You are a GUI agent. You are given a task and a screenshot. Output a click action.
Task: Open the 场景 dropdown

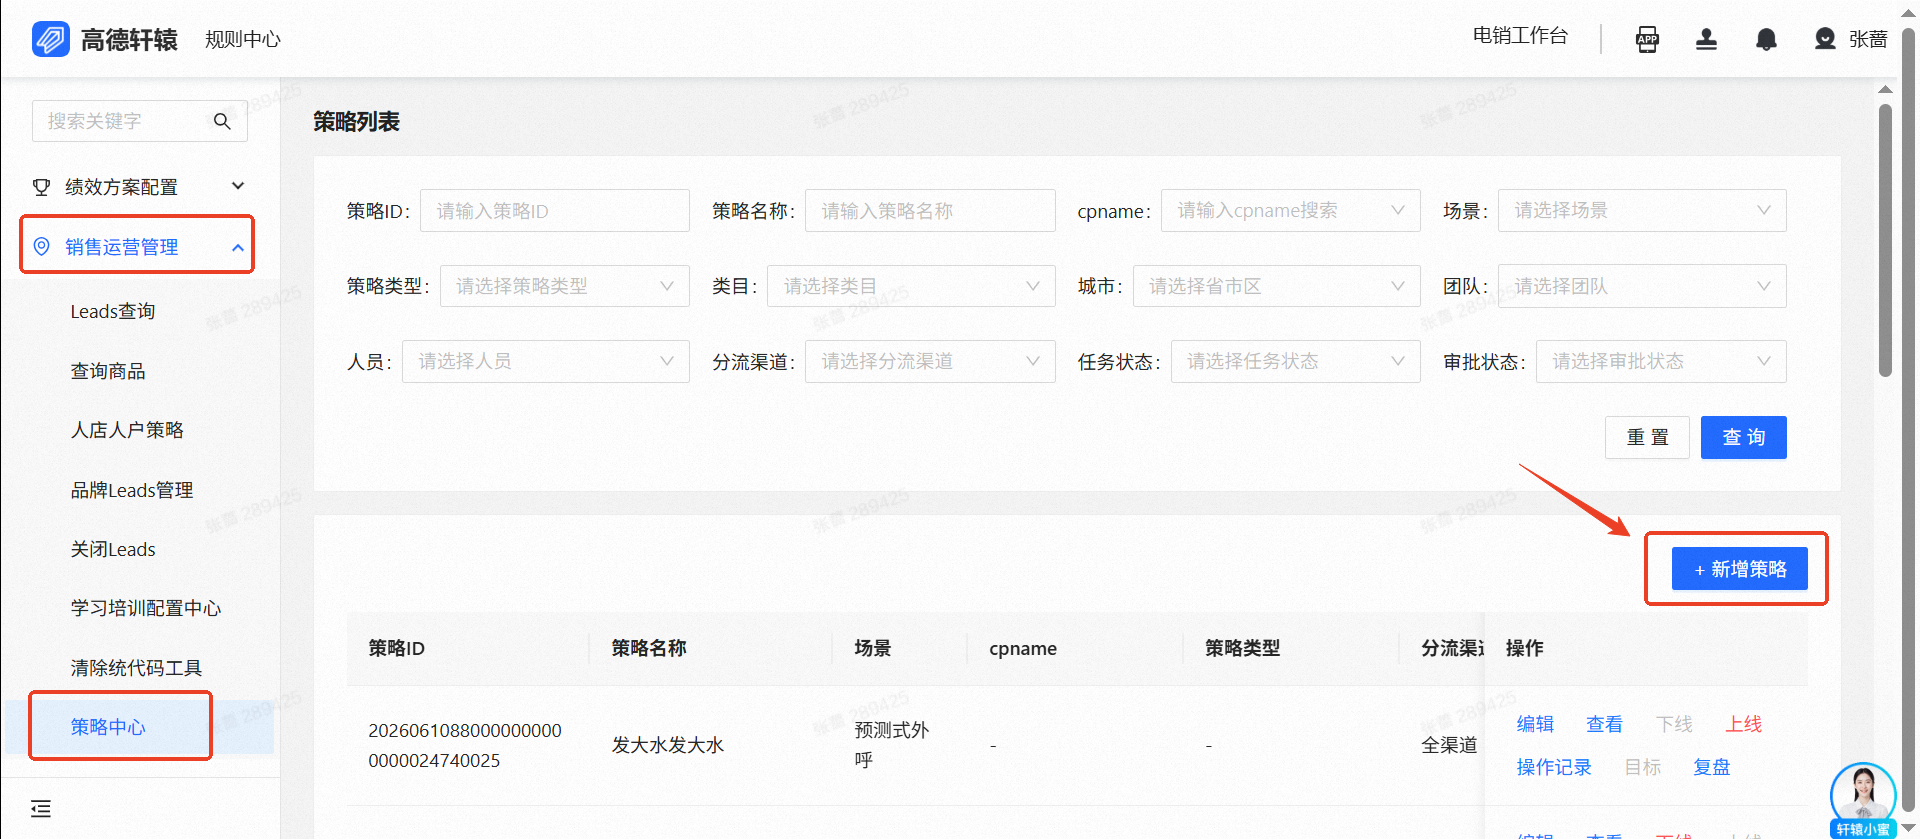point(1642,211)
